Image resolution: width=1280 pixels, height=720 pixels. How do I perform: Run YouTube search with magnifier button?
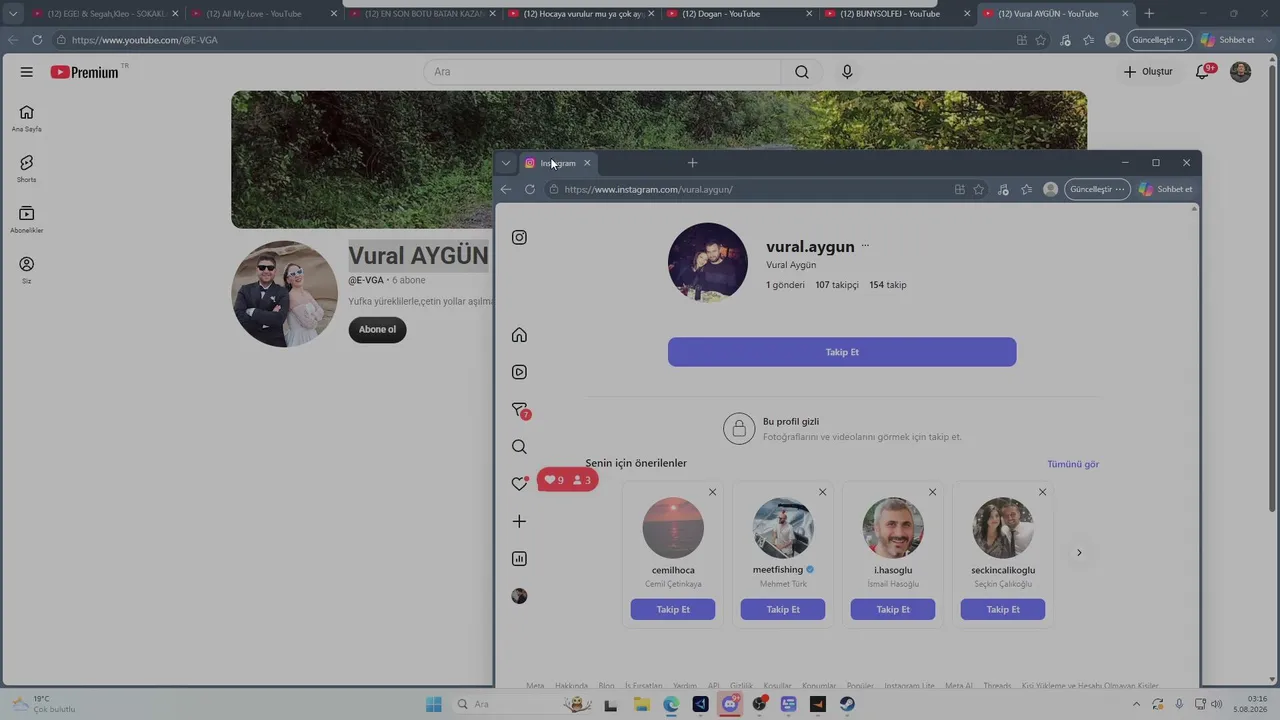802,72
